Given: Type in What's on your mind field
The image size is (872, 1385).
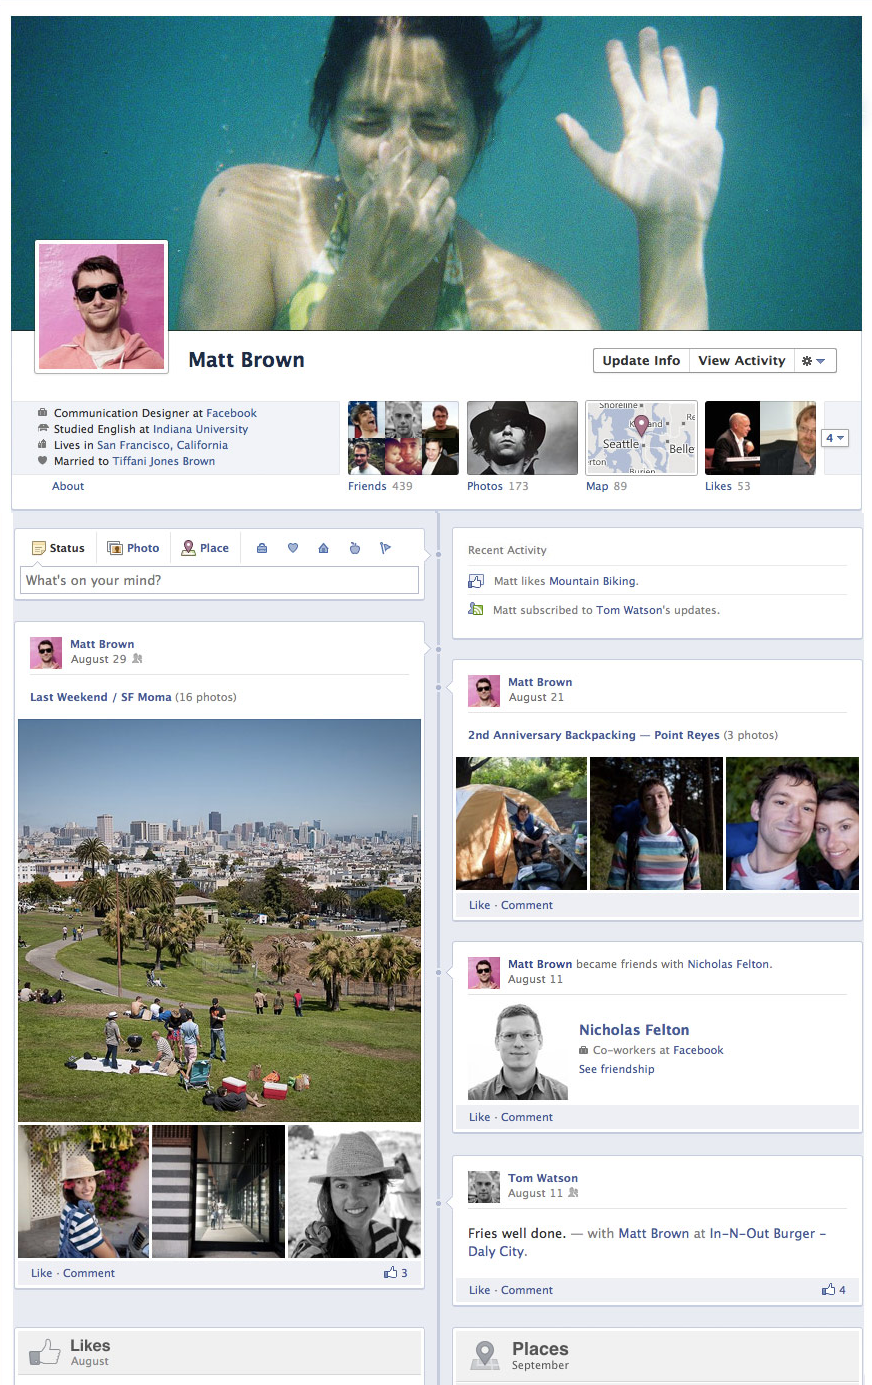Looking at the screenshot, I should (219, 580).
